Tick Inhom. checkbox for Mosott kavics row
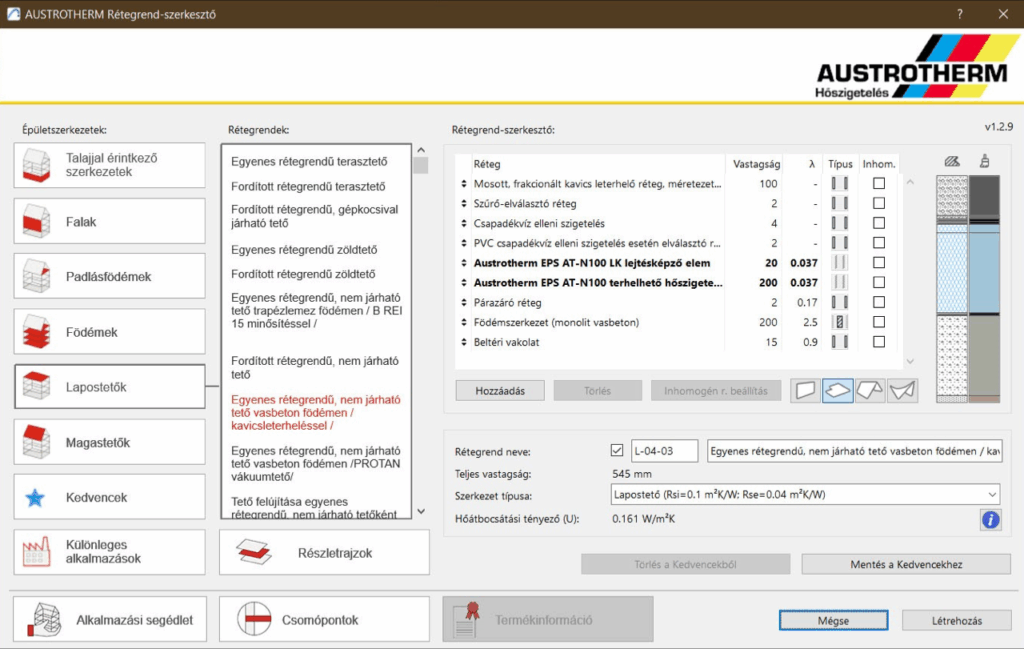1024x649 pixels. 879,183
